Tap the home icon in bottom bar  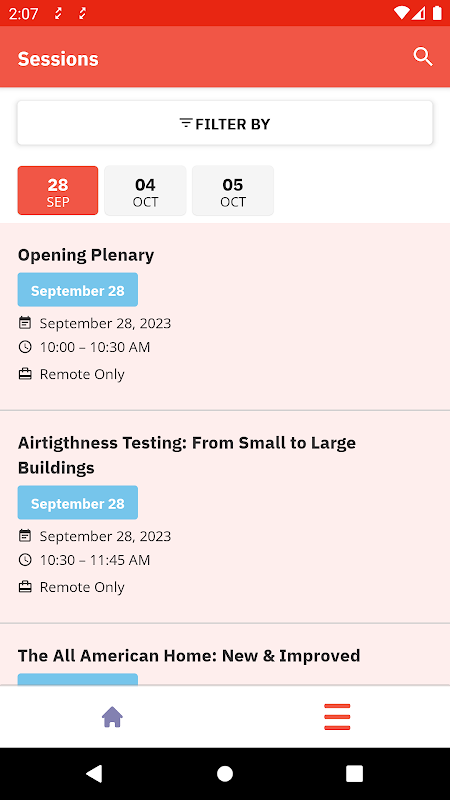[112, 717]
